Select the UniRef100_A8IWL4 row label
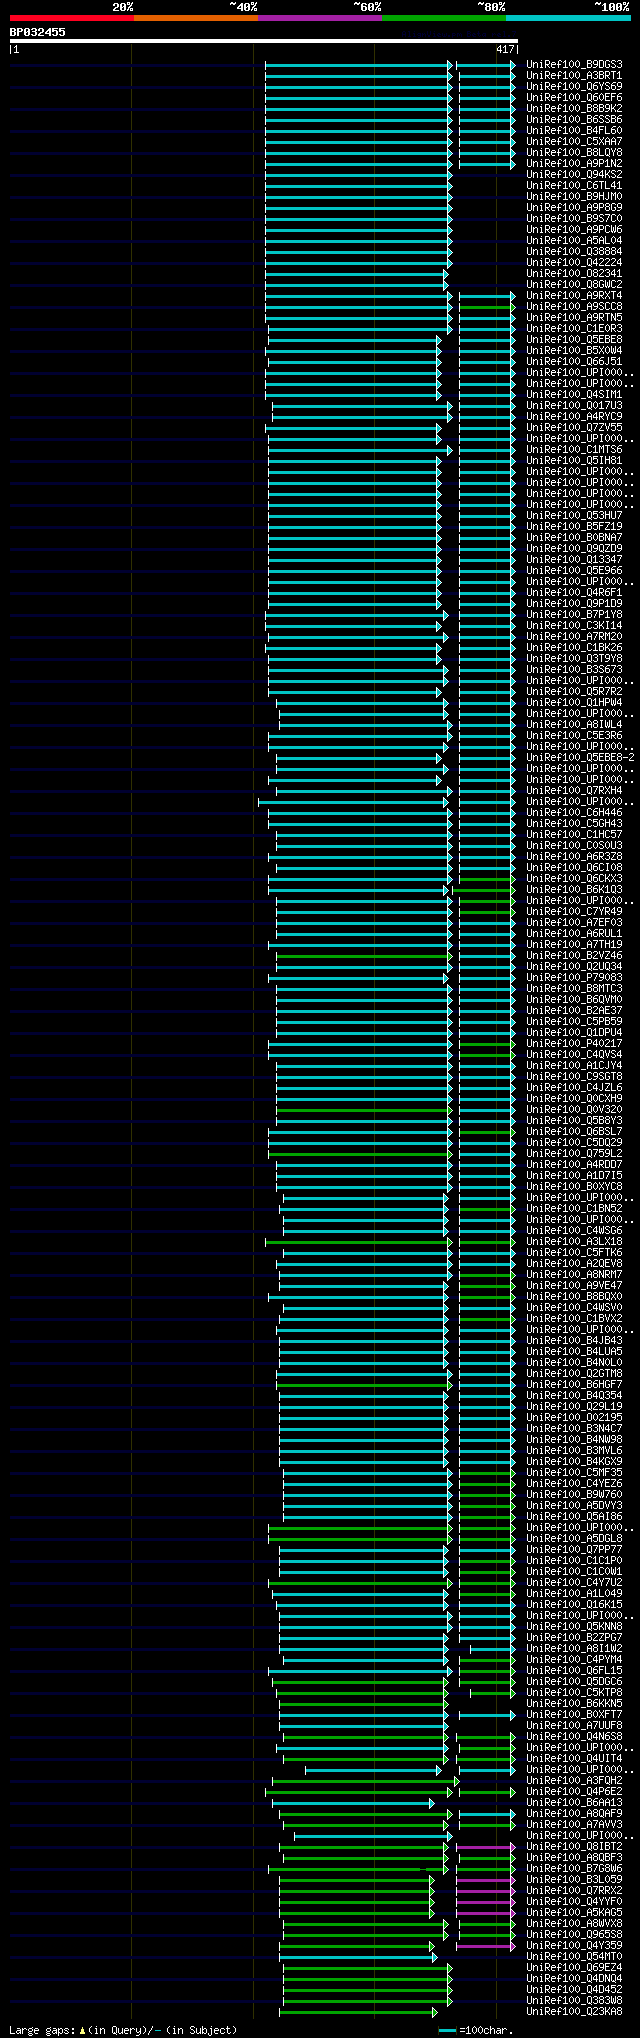Viewport: 640px width, 2038px height. [574, 724]
